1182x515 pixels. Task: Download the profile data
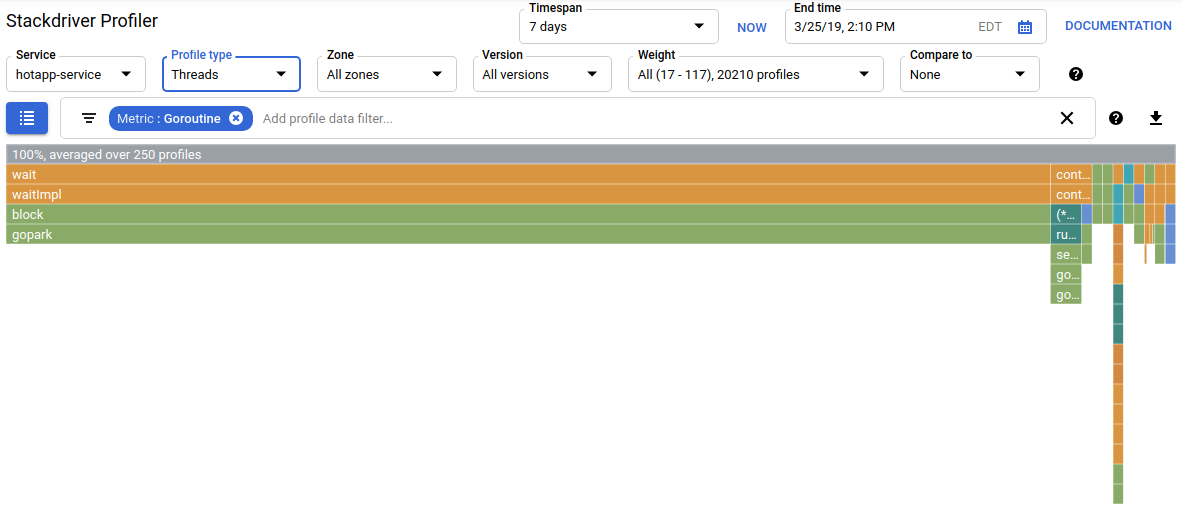pos(1156,118)
